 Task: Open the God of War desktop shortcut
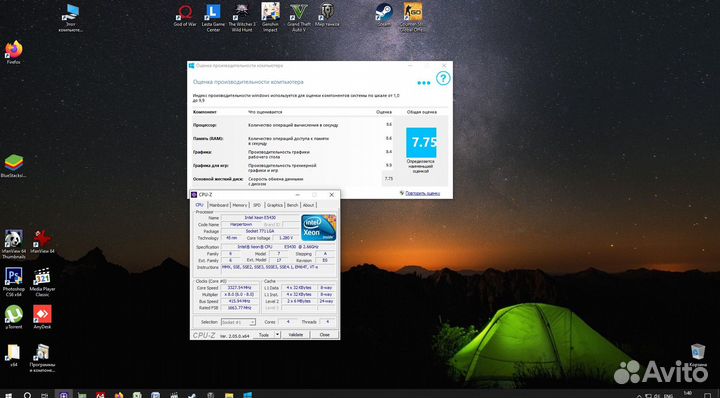click(x=185, y=16)
